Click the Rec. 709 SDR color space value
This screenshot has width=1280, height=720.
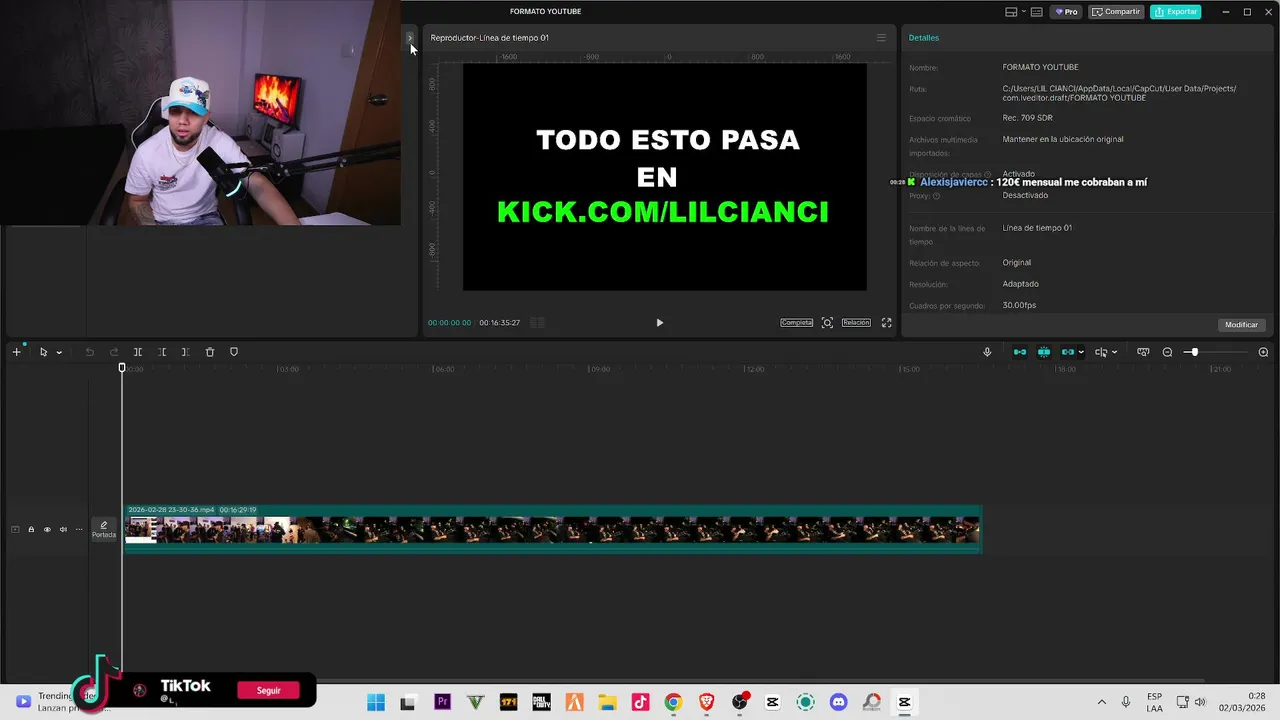click(x=1027, y=118)
